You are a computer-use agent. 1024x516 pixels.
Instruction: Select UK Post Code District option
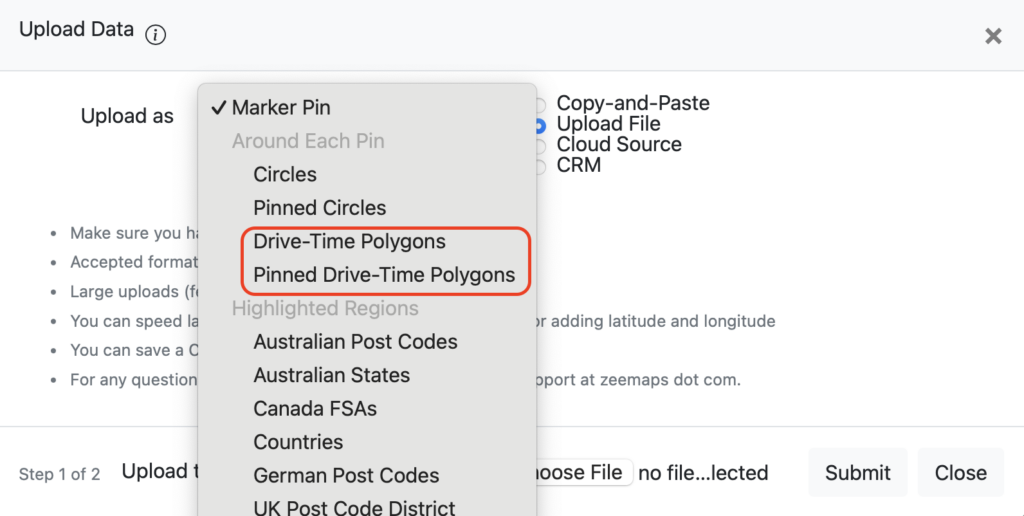click(367, 508)
